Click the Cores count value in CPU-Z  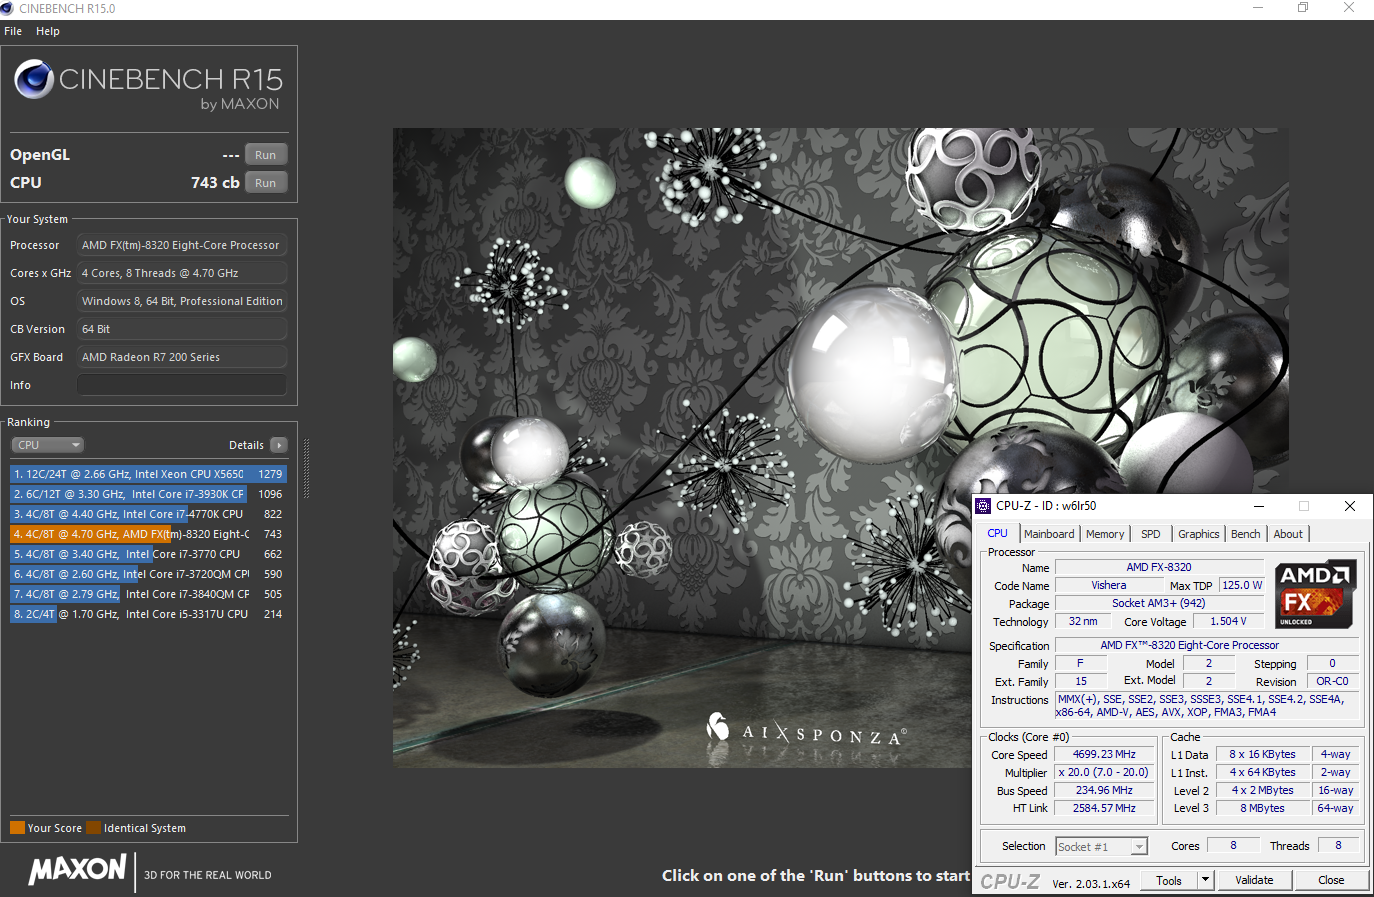[x=1233, y=846]
